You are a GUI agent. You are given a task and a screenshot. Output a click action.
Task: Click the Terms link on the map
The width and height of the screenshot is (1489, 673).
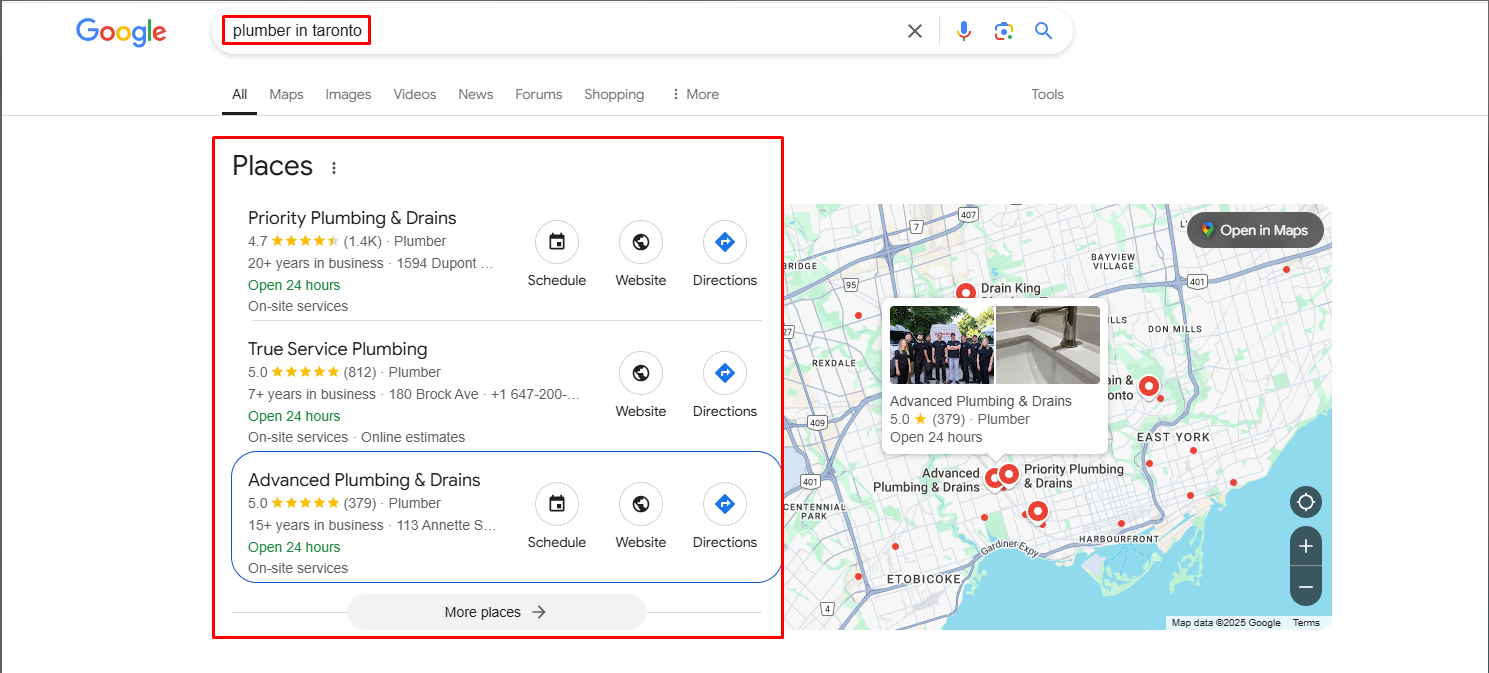pyautogui.click(x=1306, y=623)
